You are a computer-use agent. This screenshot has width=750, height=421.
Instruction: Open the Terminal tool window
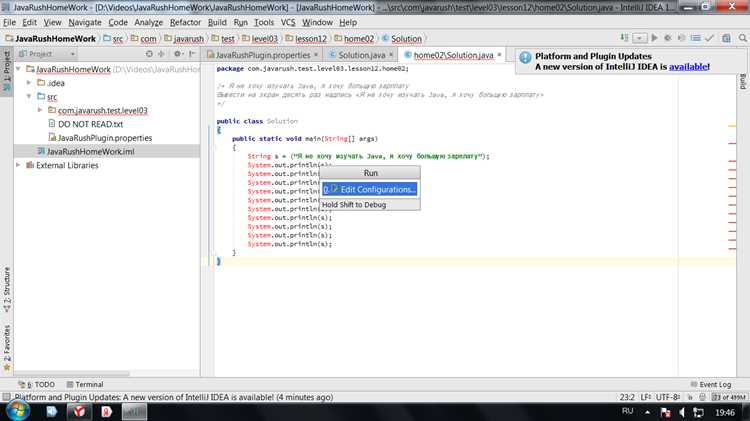(85, 384)
